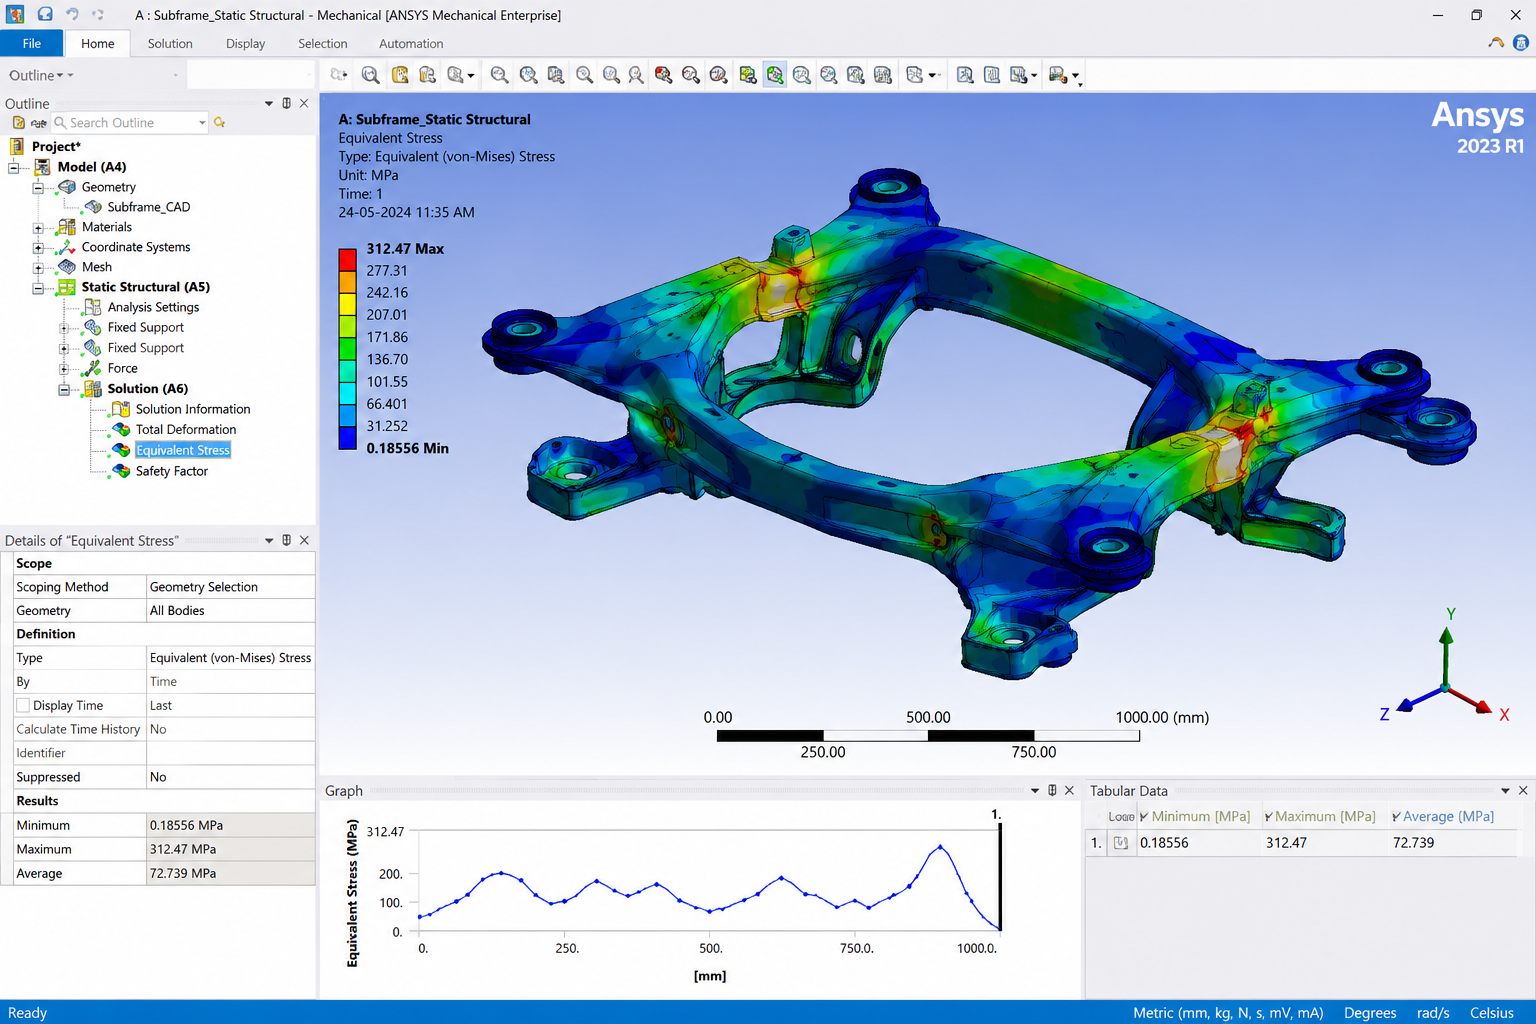
Task: Expand the Coordinate Systems node
Action: (x=38, y=247)
